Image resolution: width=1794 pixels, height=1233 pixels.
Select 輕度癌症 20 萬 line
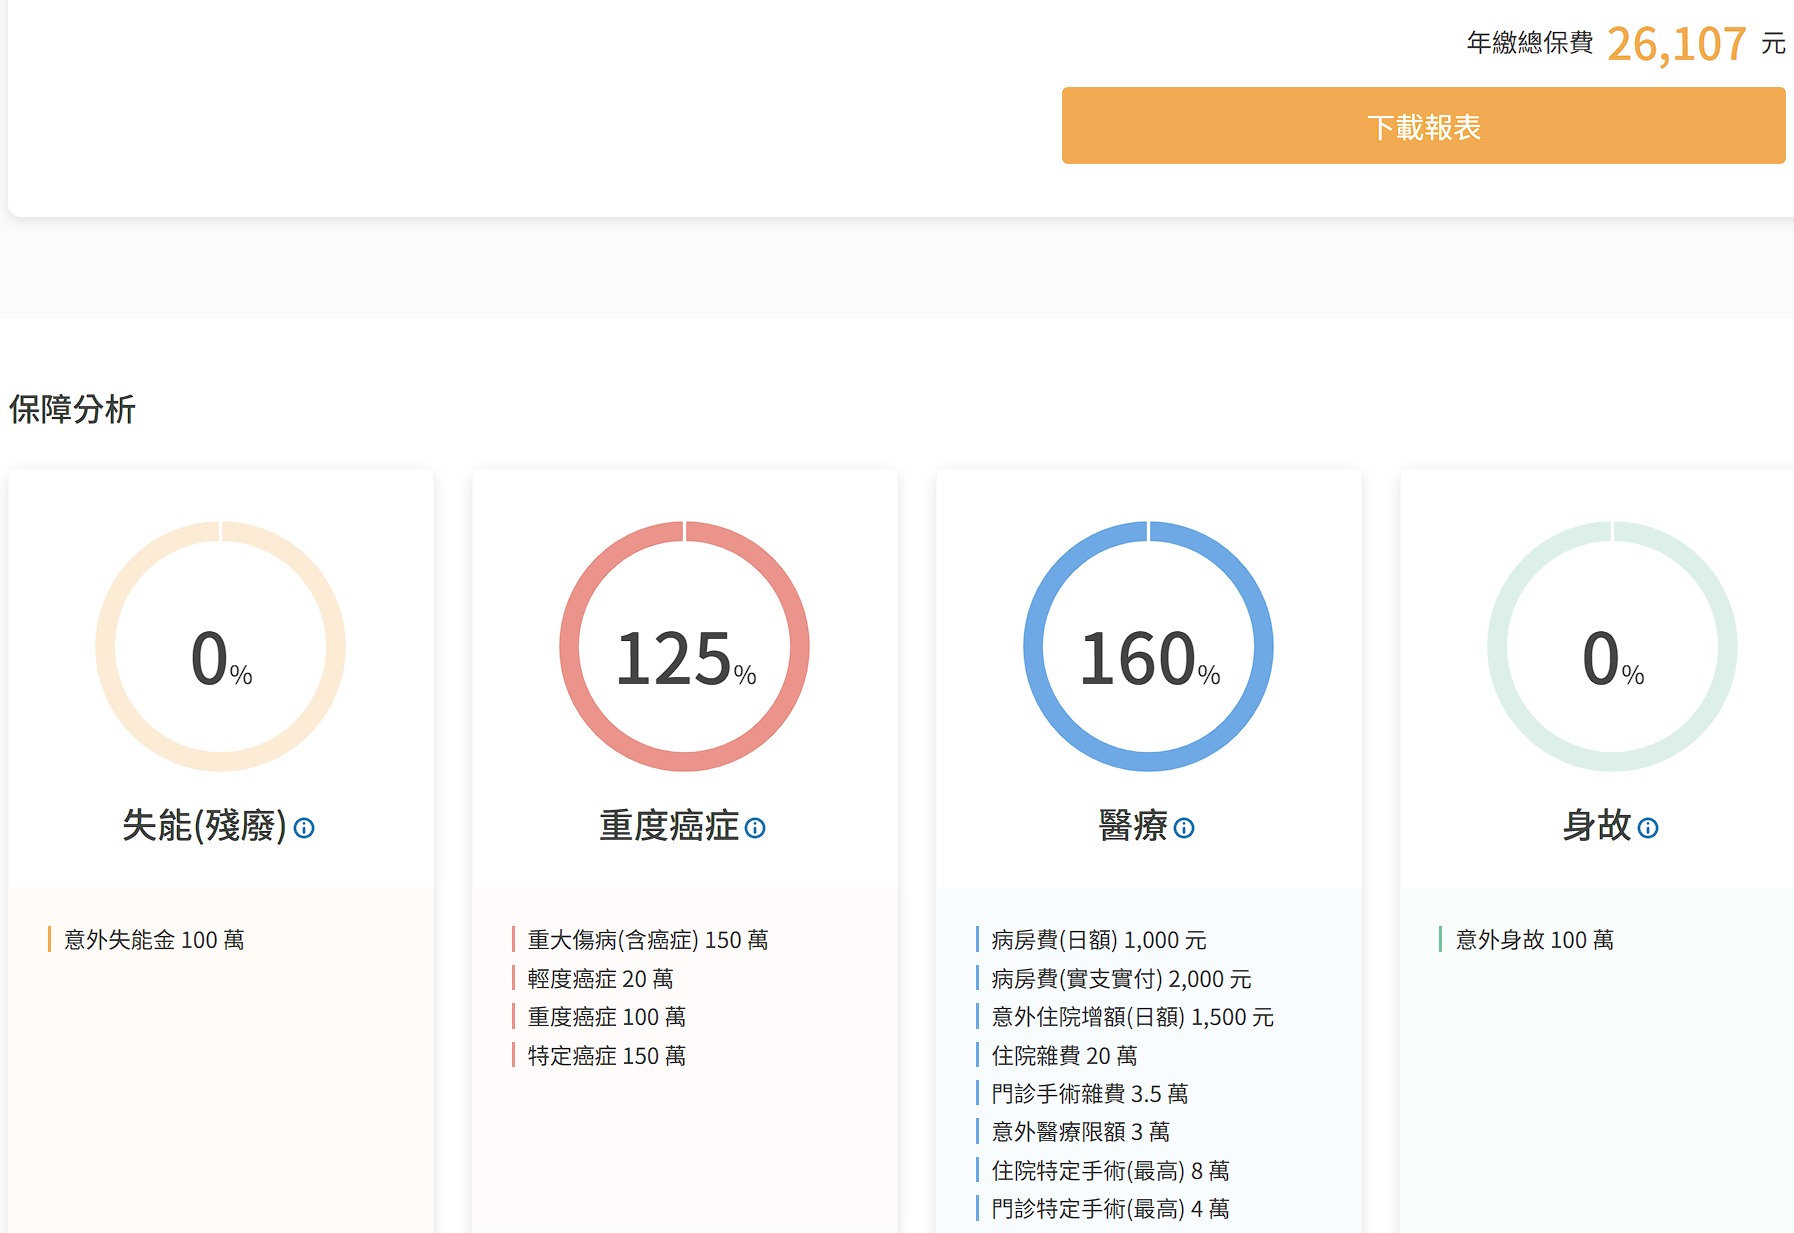(601, 979)
